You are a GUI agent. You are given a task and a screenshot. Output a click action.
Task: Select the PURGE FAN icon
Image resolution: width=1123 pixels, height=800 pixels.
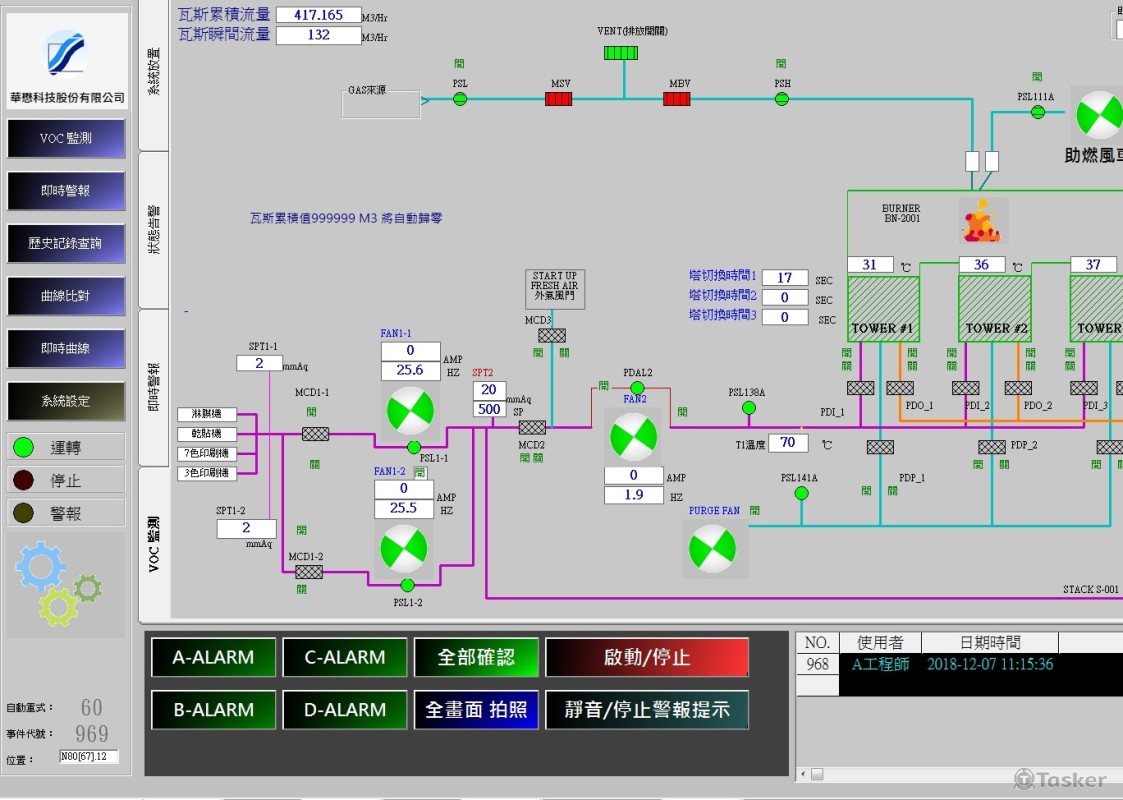pos(714,547)
